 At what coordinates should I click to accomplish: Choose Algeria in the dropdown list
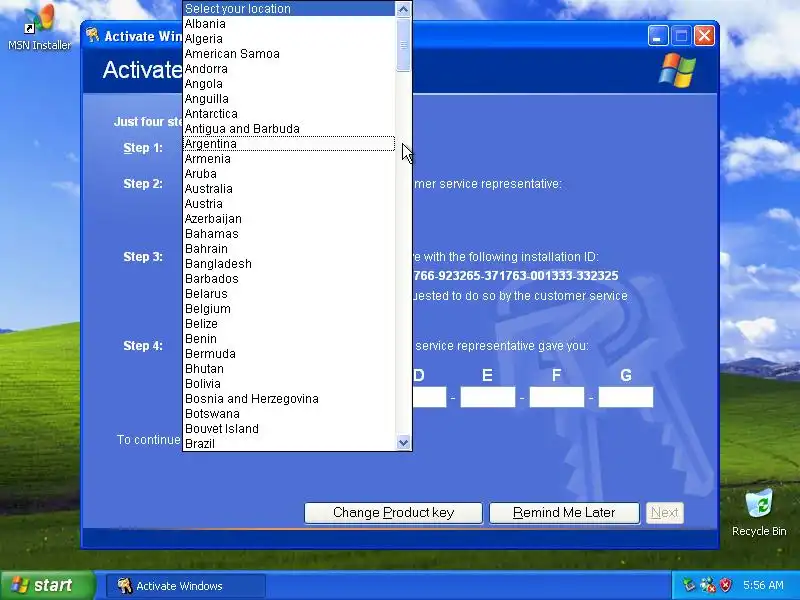(x=289, y=39)
